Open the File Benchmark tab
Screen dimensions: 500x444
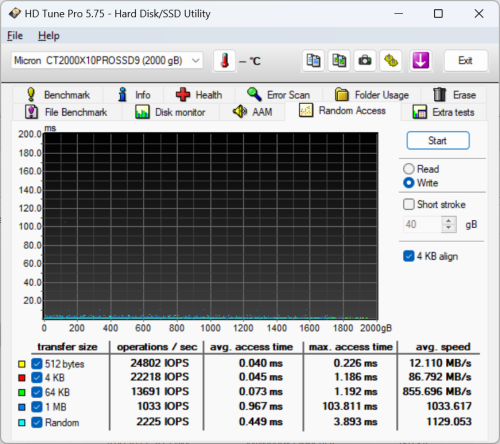(x=67, y=112)
